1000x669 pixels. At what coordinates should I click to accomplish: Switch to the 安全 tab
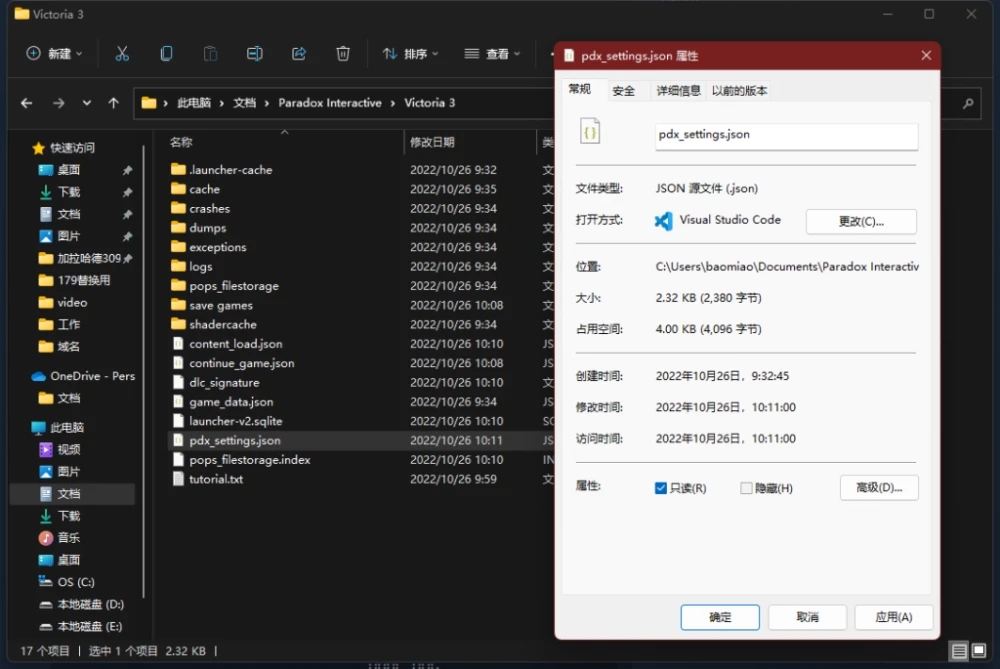coord(624,91)
